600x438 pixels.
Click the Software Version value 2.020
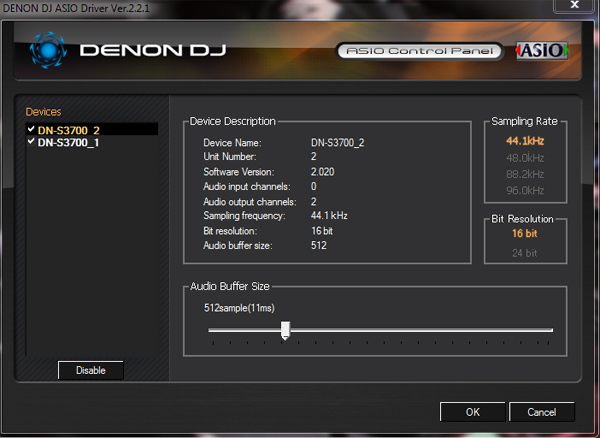(x=323, y=172)
